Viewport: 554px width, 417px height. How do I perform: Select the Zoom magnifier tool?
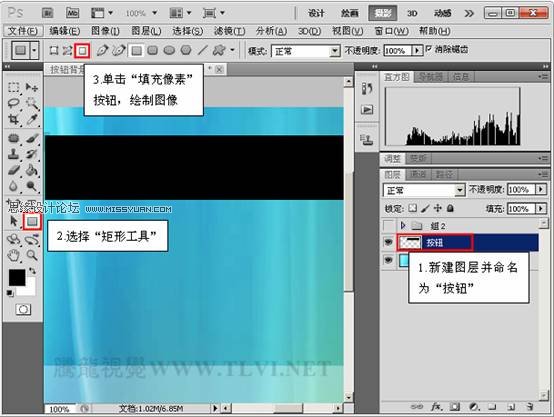pyautogui.click(x=32, y=255)
